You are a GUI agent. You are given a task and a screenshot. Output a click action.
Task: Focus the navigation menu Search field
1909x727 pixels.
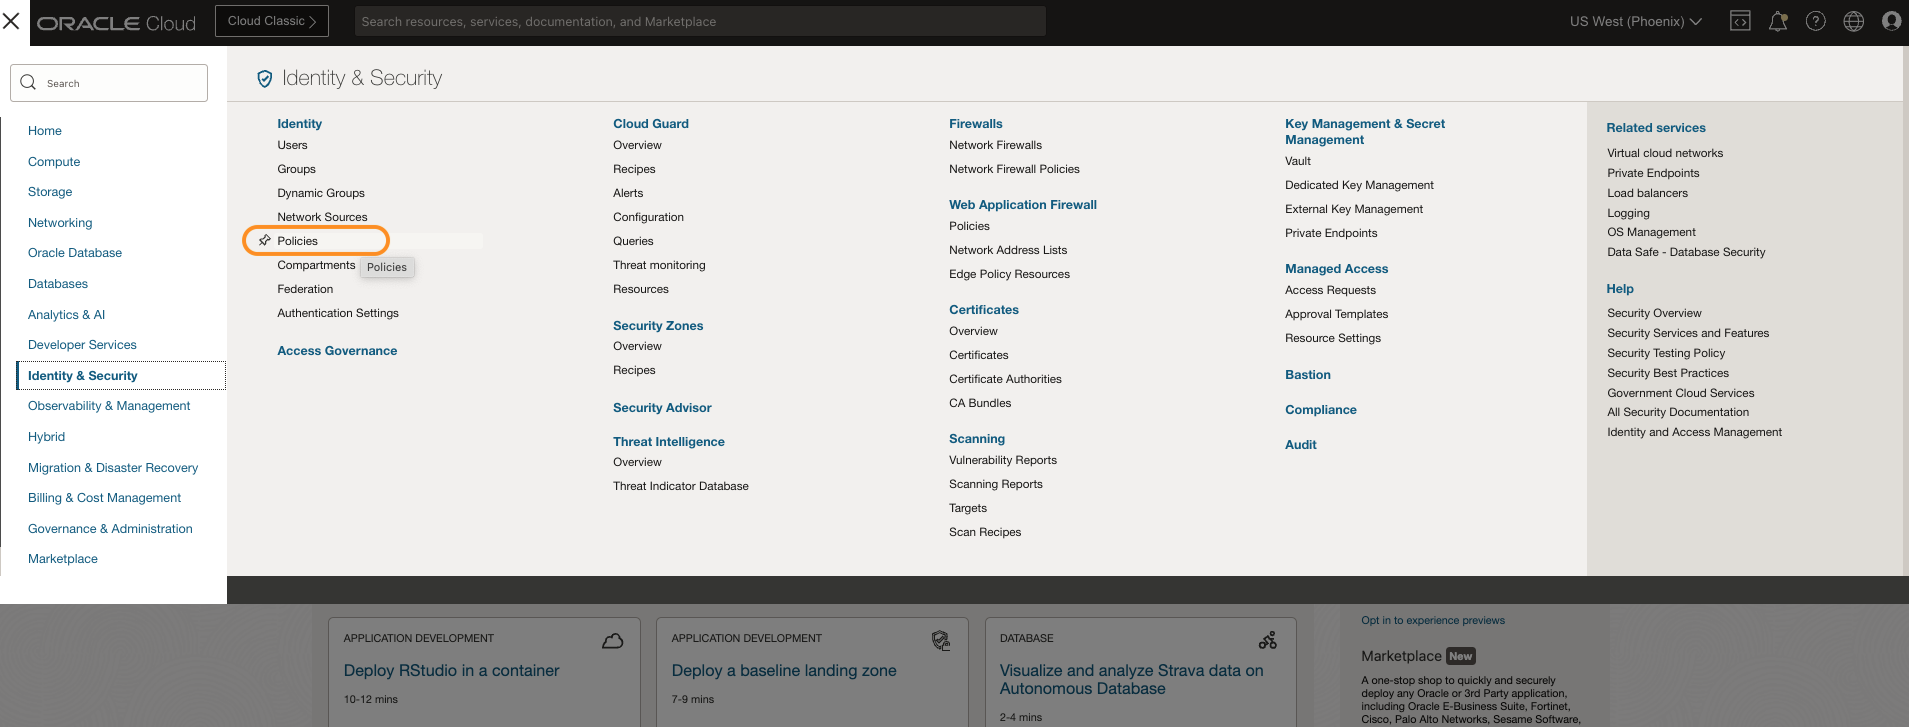(x=109, y=83)
